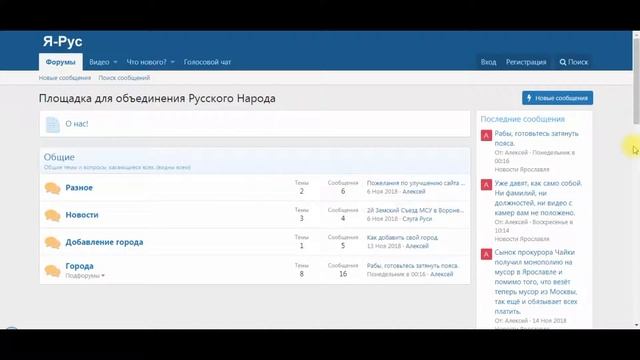Click the scrollbar down arrow

tap(636, 325)
